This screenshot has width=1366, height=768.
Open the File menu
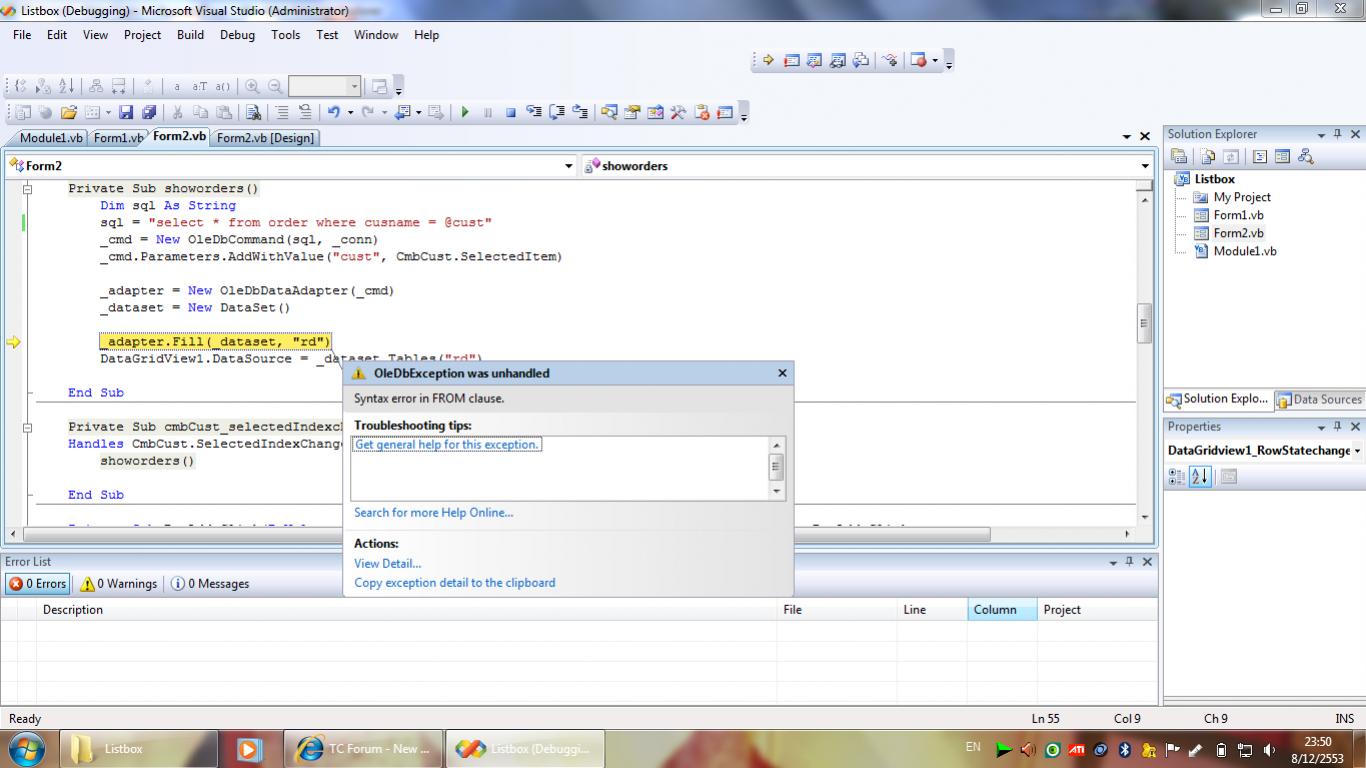coord(22,34)
